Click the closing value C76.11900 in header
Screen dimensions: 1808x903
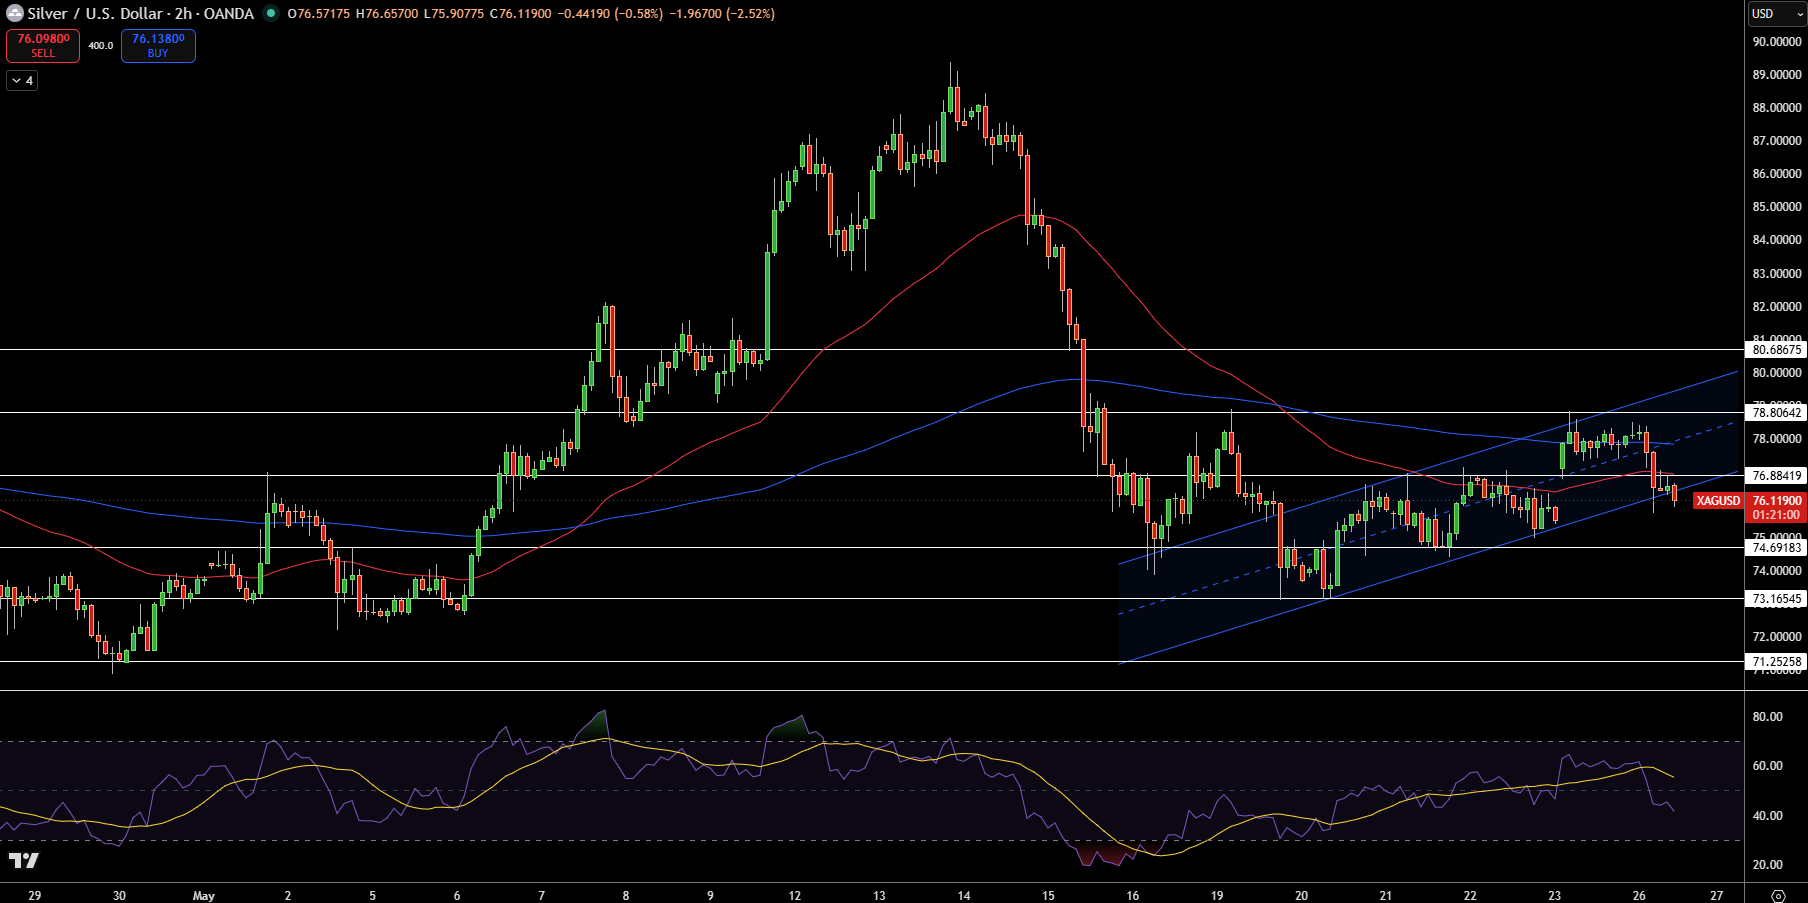(520, 14)
